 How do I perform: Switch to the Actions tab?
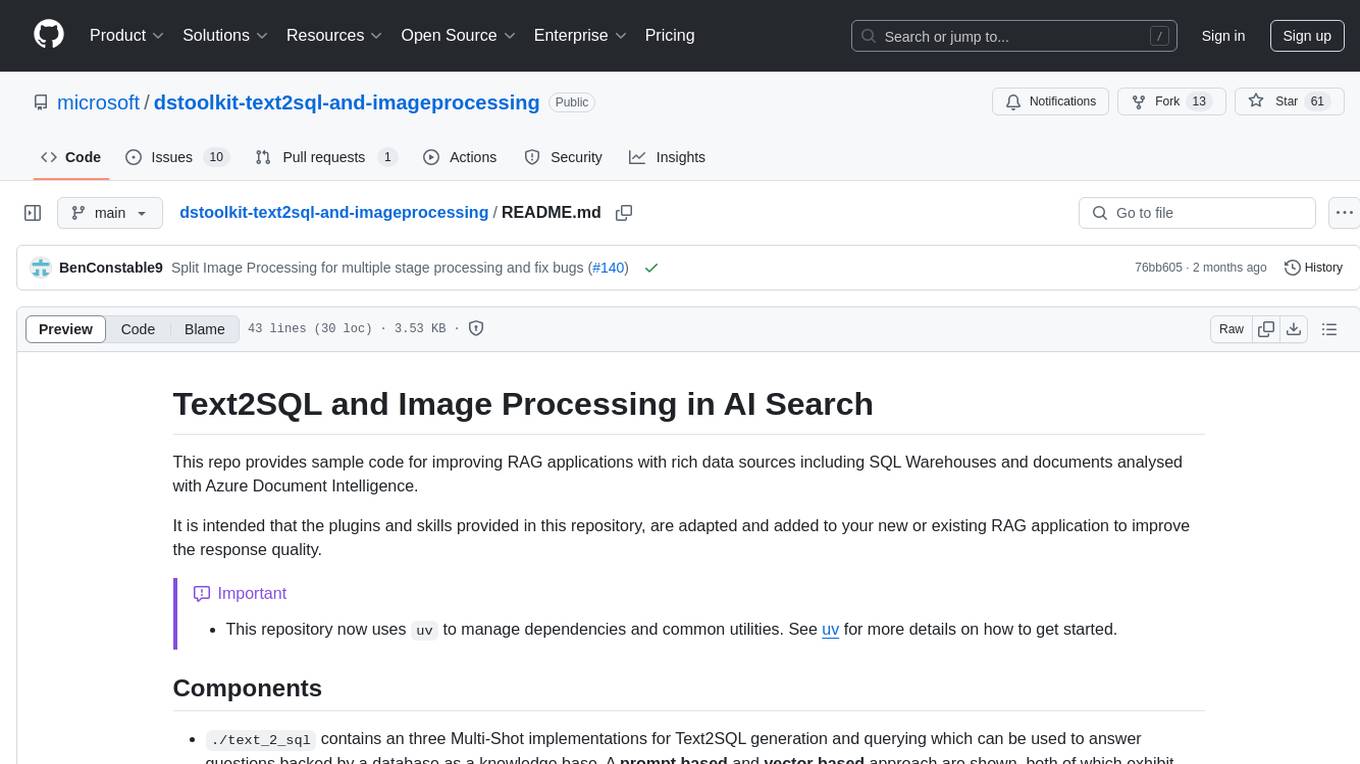(x=460, y=157)
